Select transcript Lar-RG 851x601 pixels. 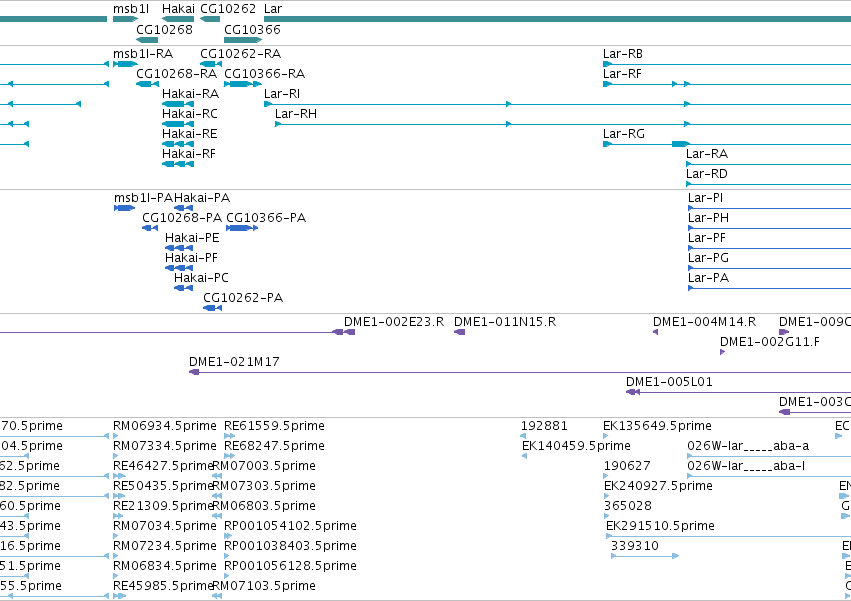tap(624, 134)
